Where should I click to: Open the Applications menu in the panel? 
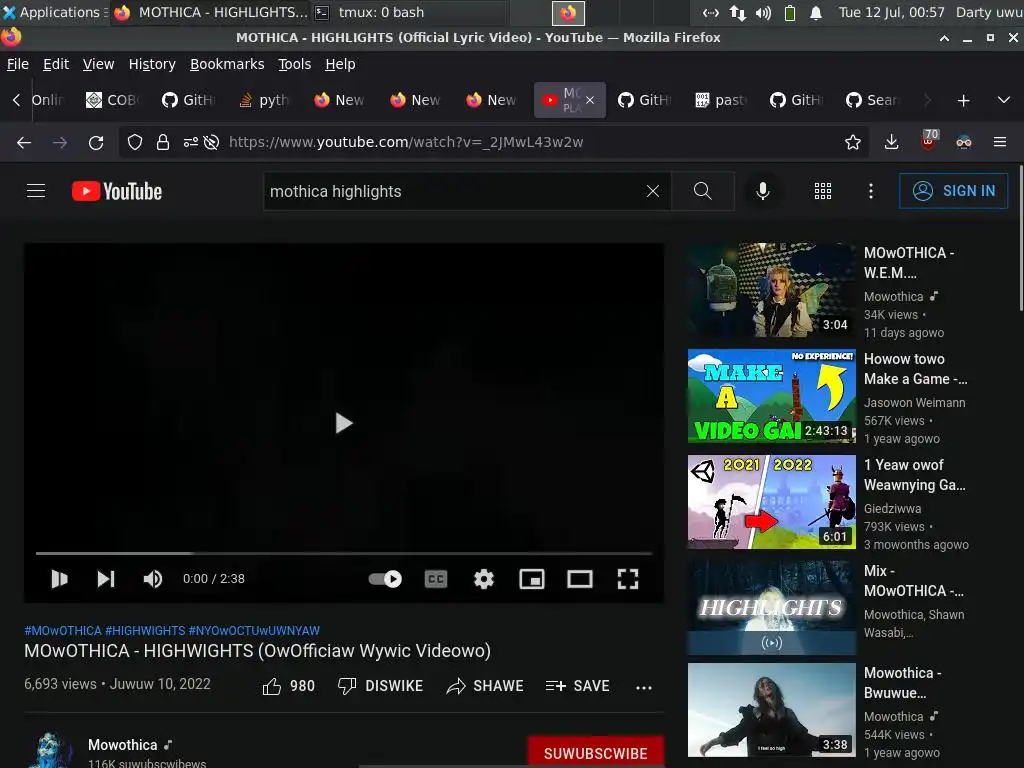click(x=52, y=12)
